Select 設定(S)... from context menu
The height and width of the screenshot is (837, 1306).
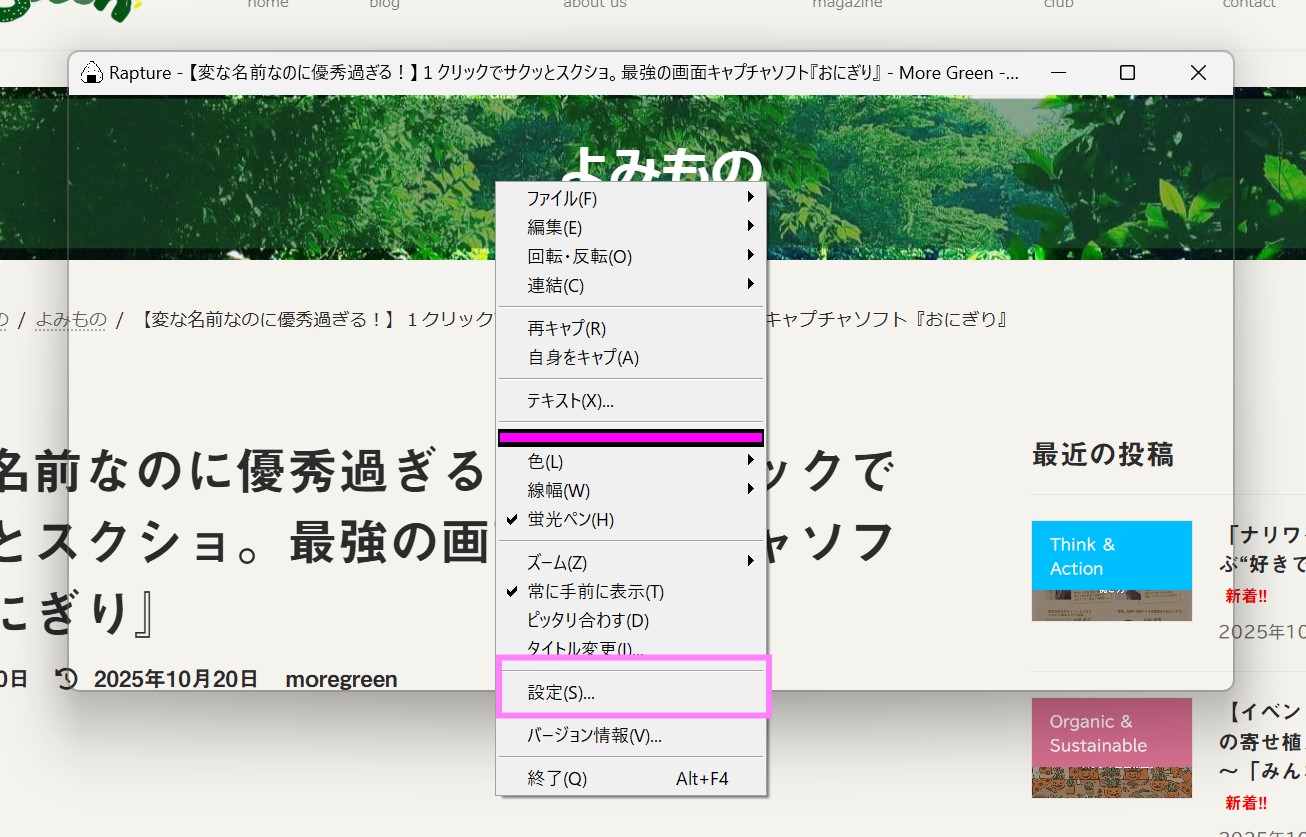561,692
